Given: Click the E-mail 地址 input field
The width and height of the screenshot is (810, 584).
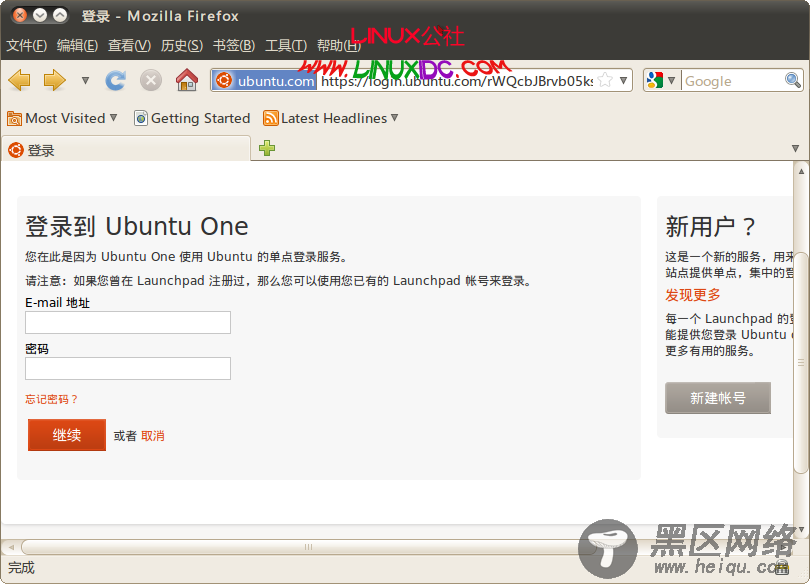Looking at the screenshot, I should click(x=128, y=322).
